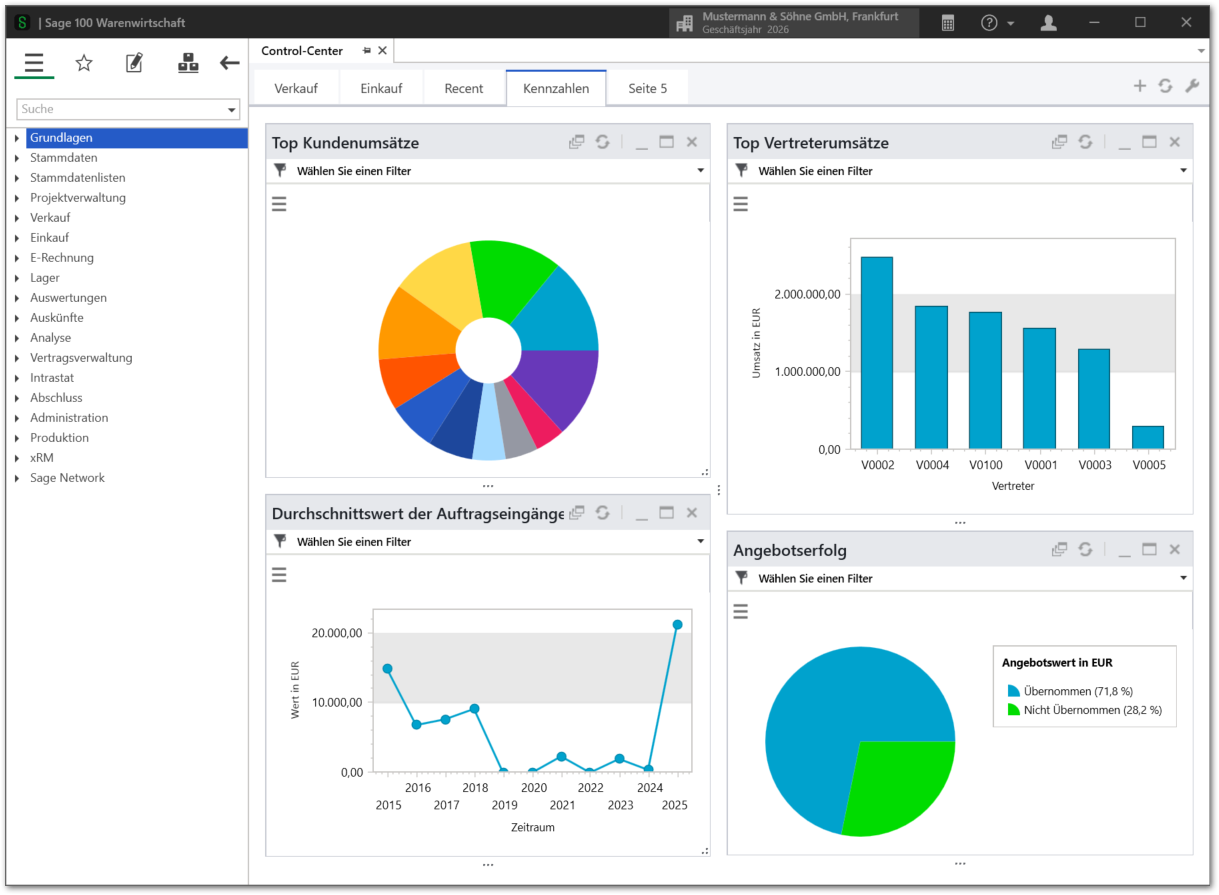Viewport: 1219px width, 895px height.
Task: Open Vertragsverwaltung in the navigation tree
Action: point(81,358)
